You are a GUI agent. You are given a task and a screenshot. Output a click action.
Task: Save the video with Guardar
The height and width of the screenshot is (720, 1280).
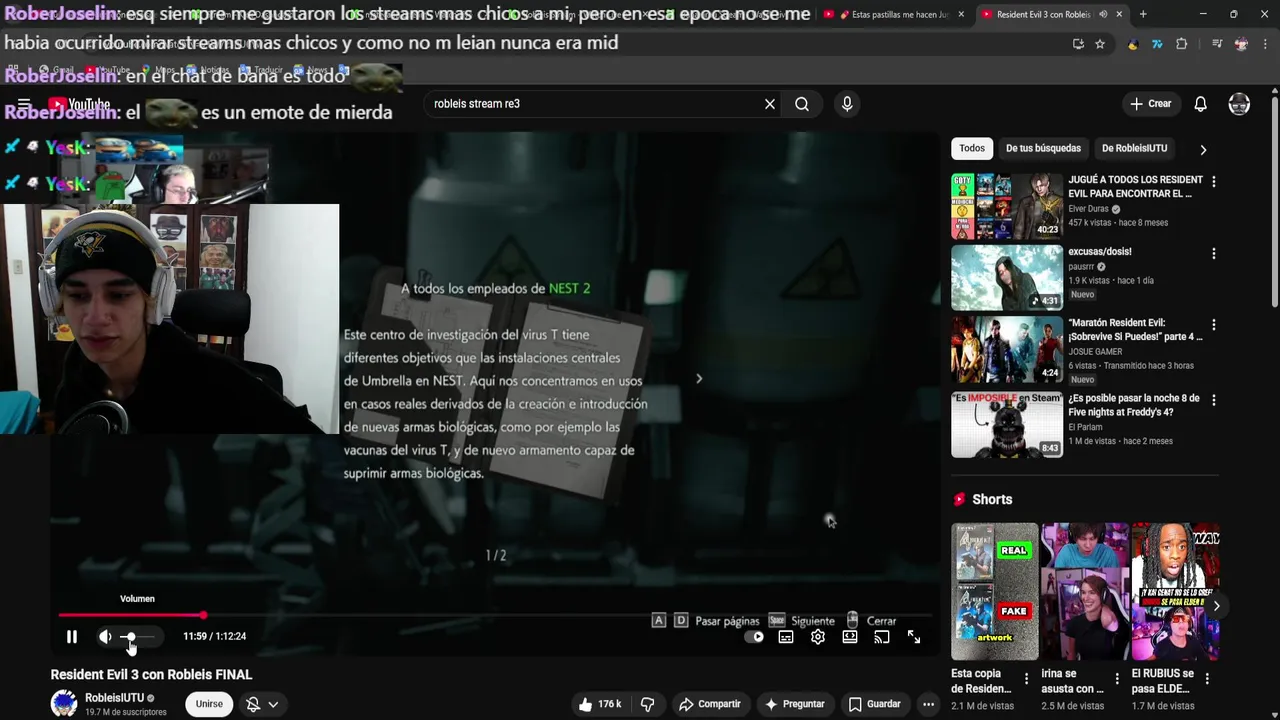(875, 704)
